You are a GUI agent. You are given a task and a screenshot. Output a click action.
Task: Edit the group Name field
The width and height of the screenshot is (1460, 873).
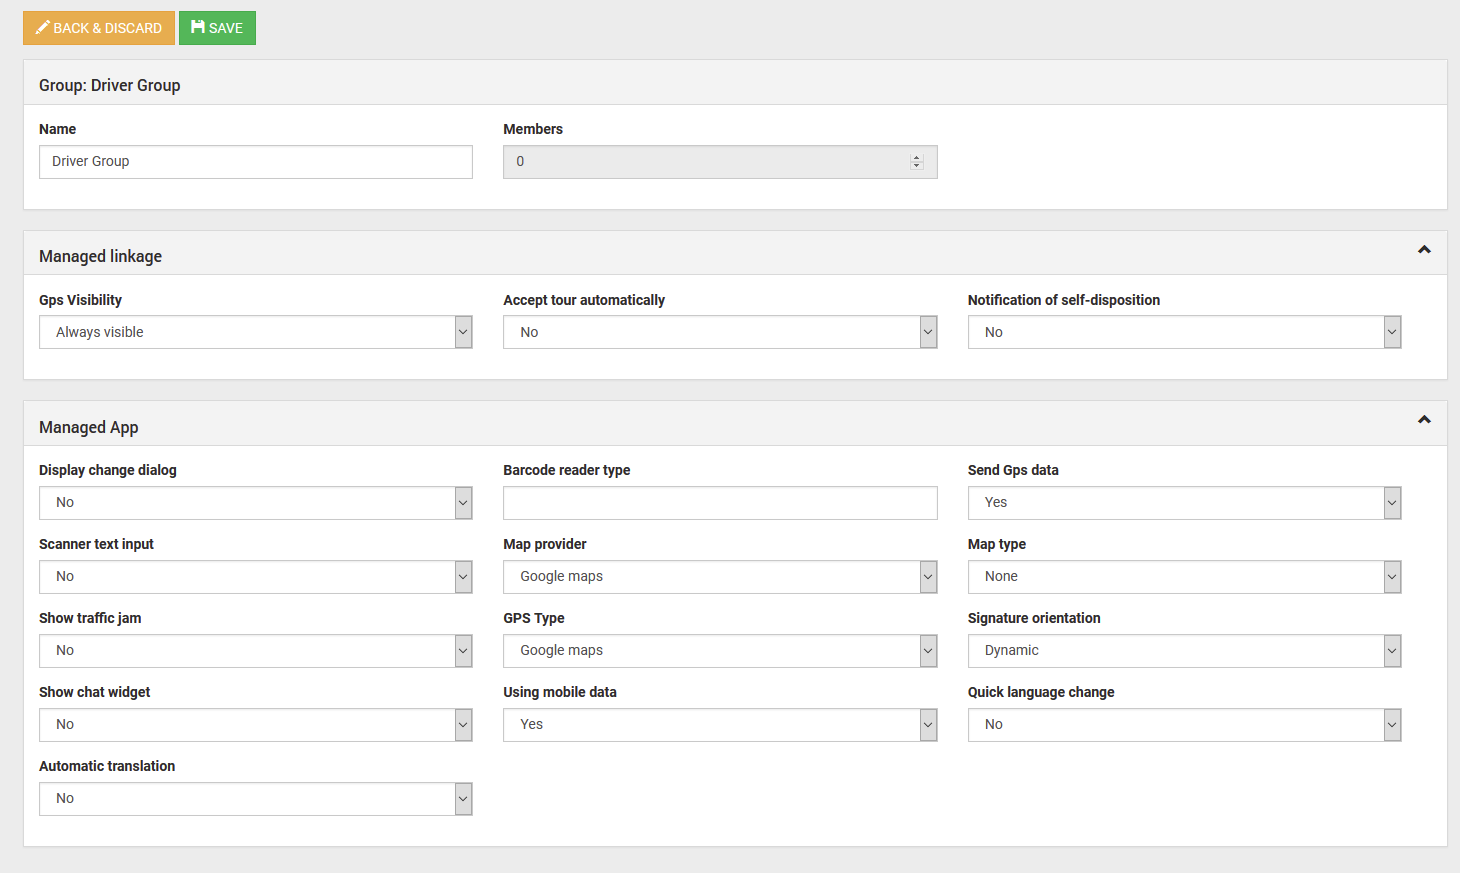point(255,162)
